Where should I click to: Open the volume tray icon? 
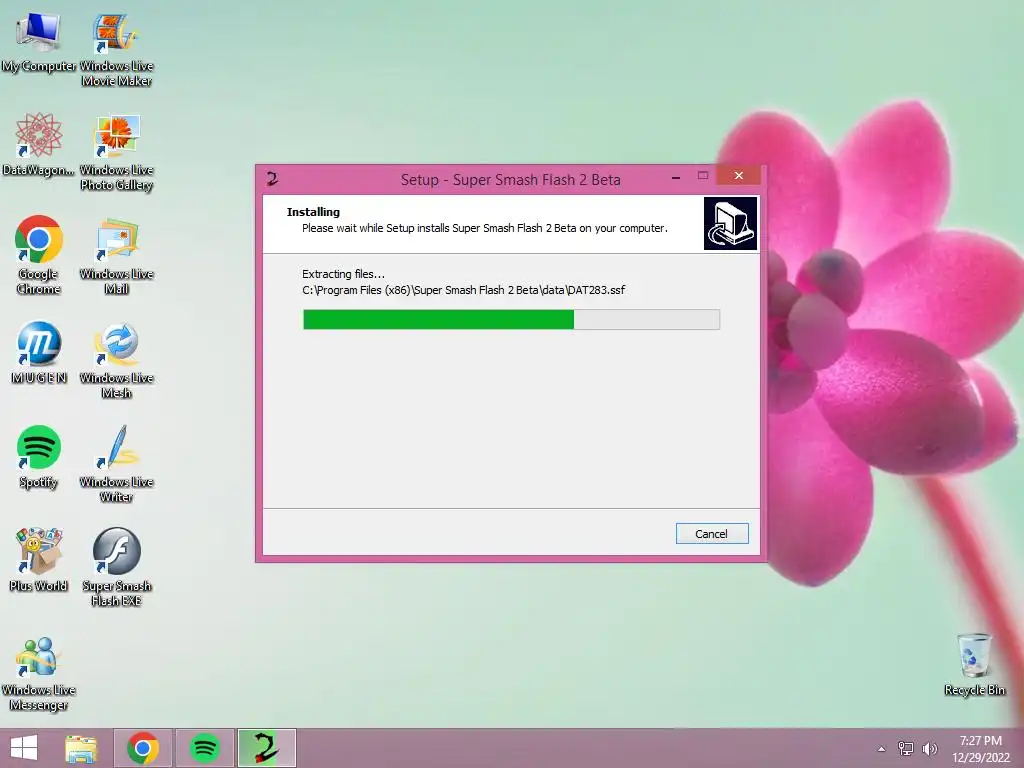[x=930, y=748]
